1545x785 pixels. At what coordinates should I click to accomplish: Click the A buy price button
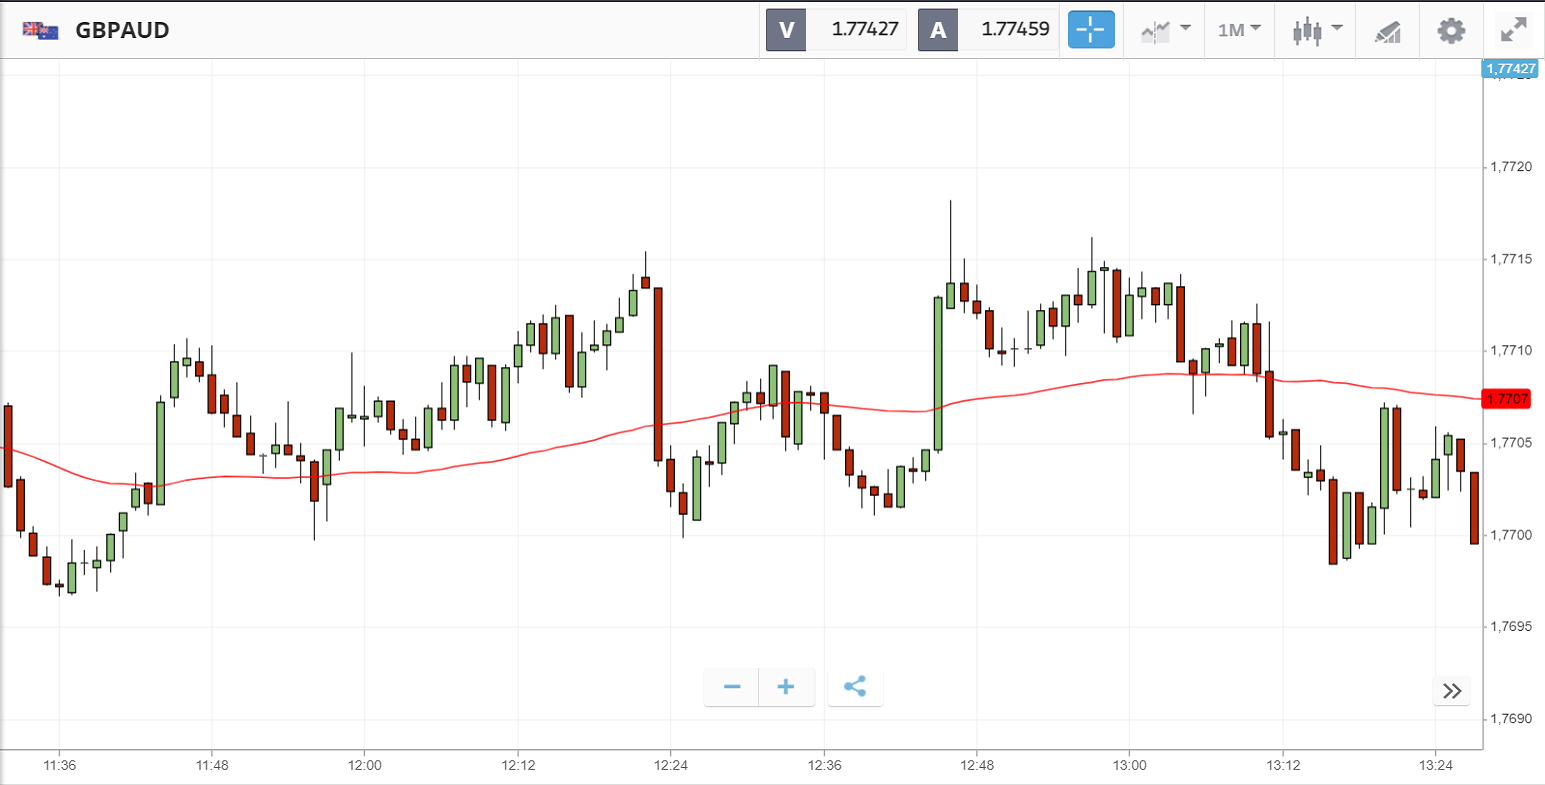(988, 30)
